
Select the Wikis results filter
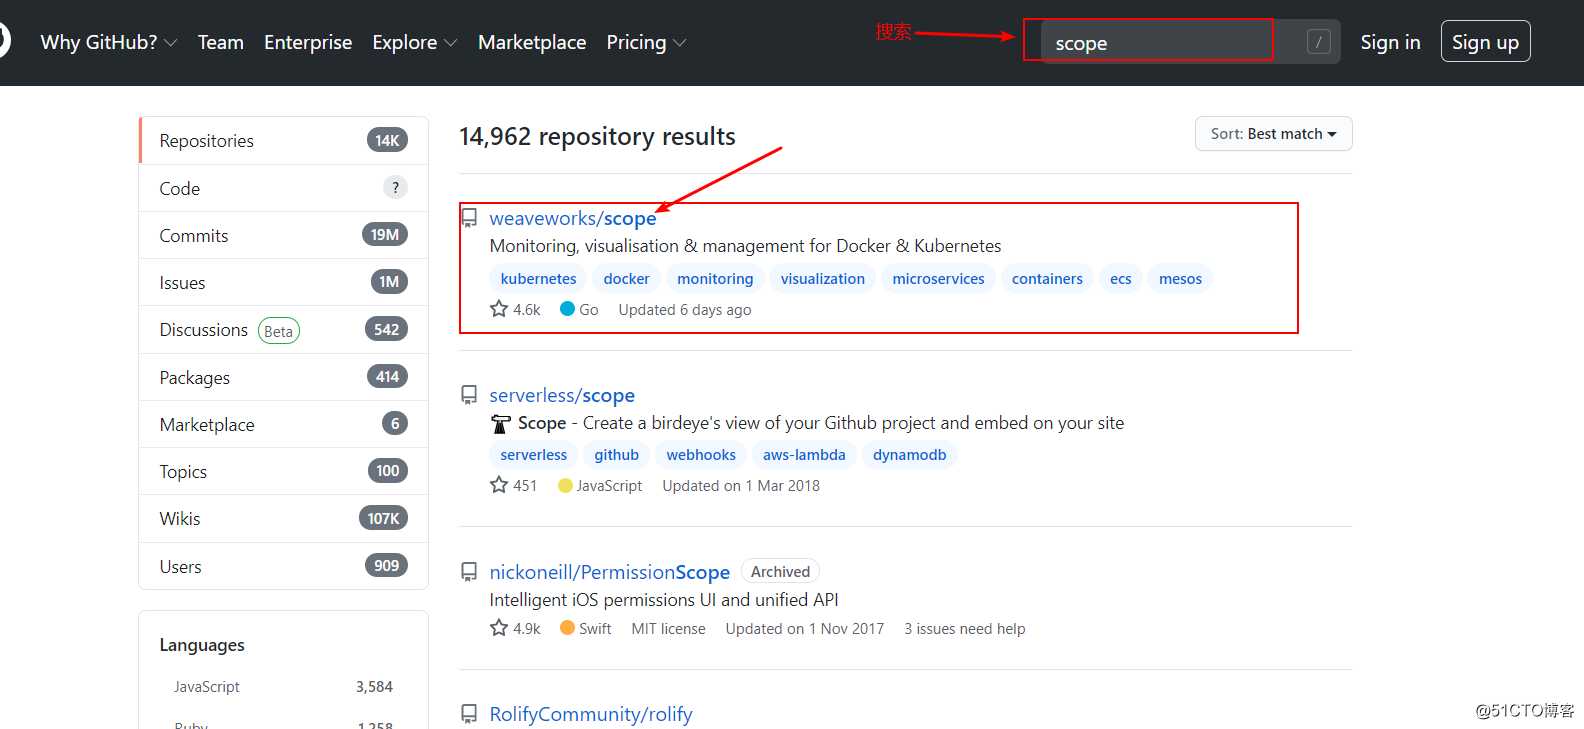coord(284,518)
